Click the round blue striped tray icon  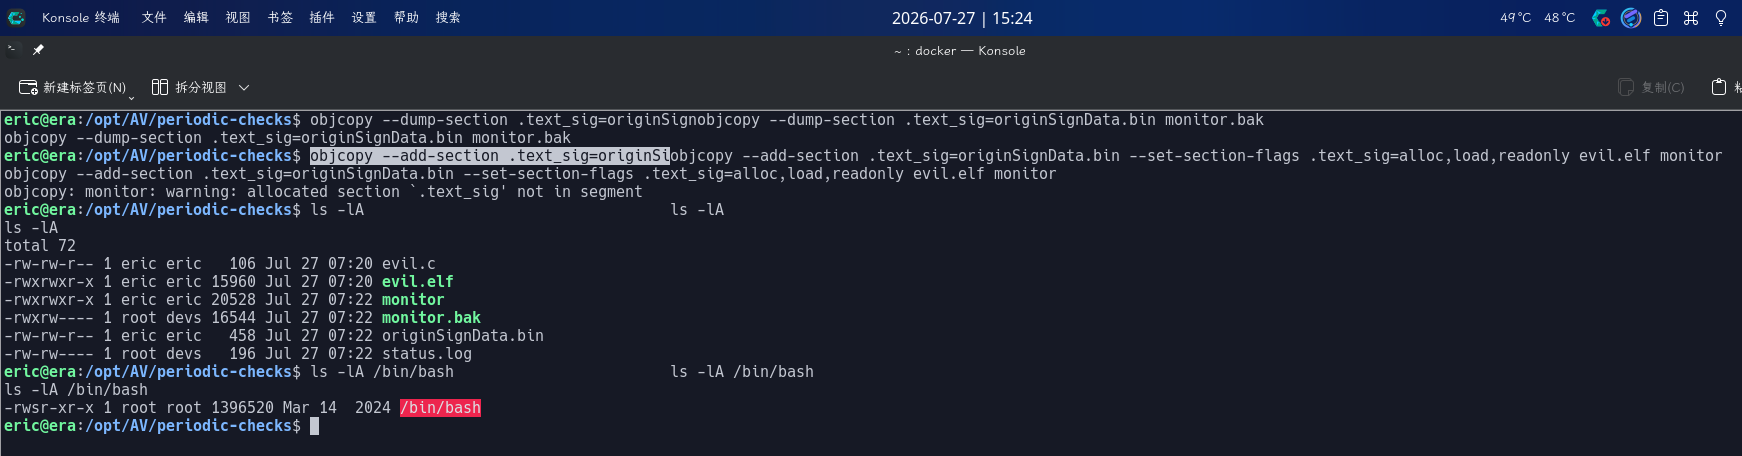point(1631,18)
